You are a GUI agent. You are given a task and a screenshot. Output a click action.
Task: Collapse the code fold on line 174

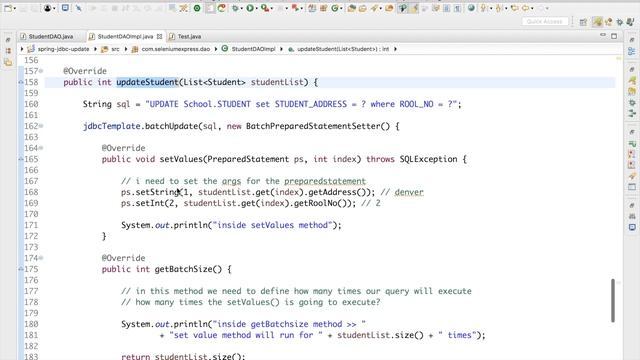coord(41,258)
